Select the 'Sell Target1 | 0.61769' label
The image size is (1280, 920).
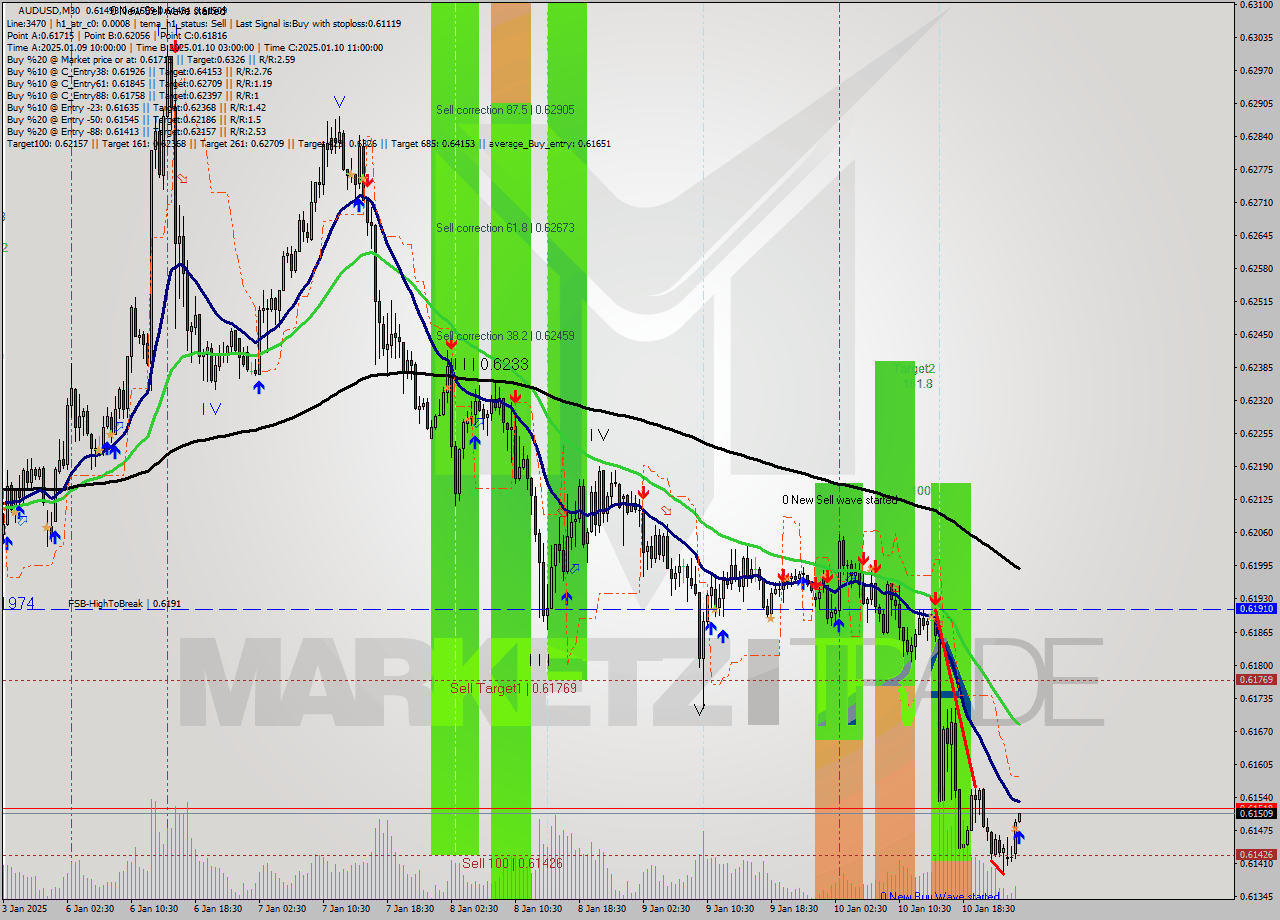click(x=513, y=688)
